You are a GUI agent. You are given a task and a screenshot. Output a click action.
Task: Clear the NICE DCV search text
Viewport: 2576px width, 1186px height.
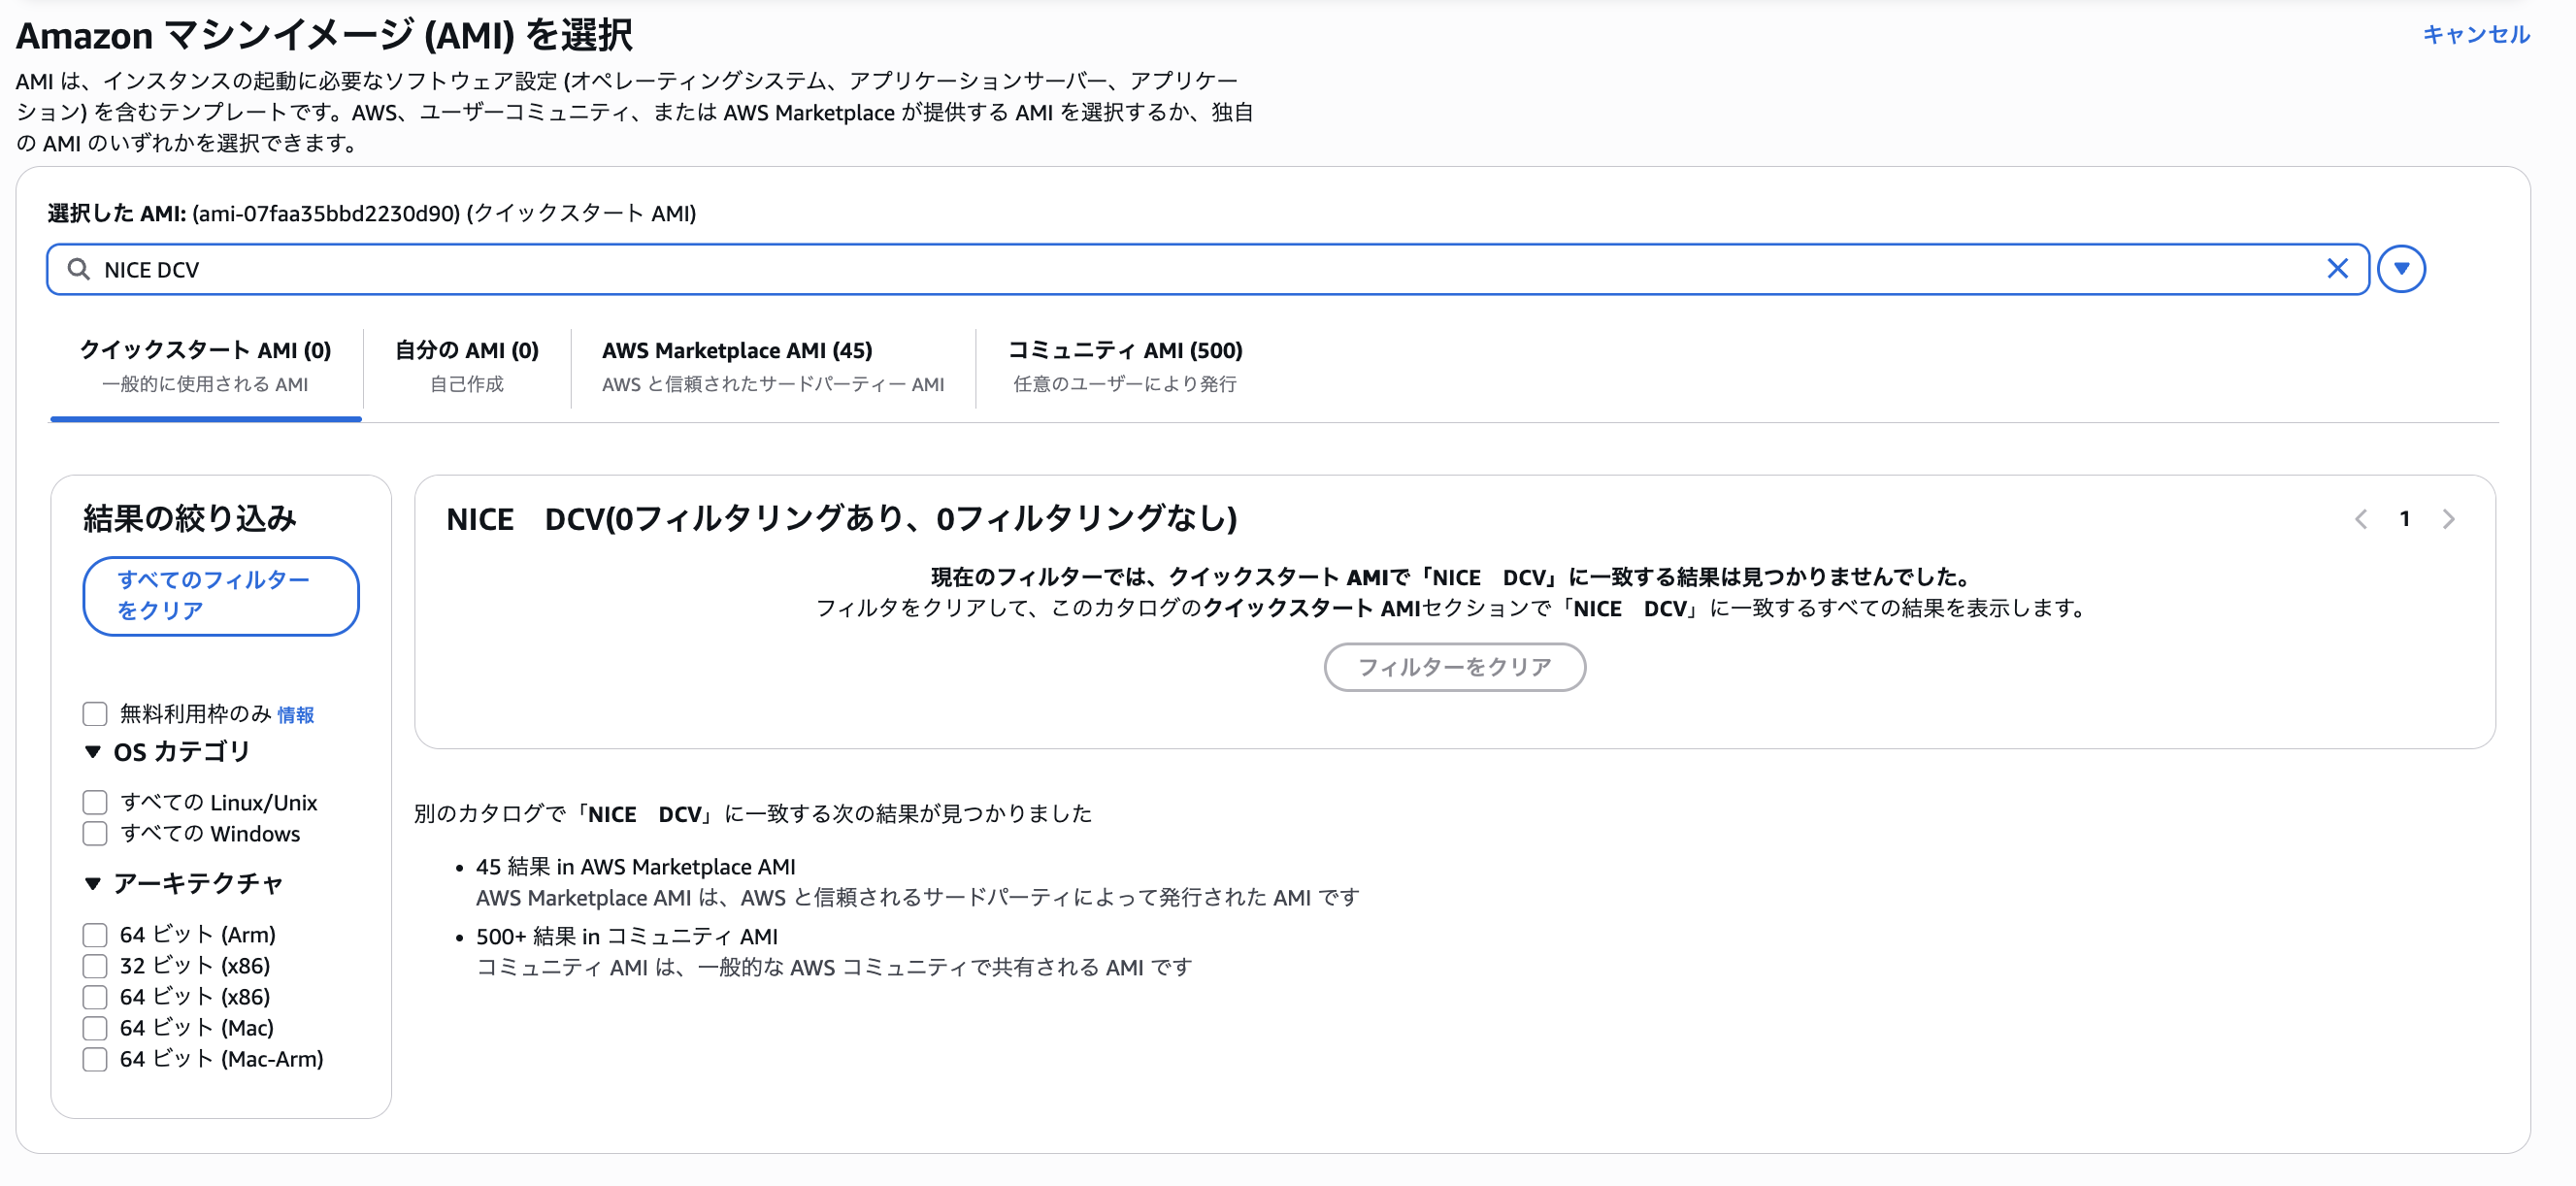[x=2337, y=269]
